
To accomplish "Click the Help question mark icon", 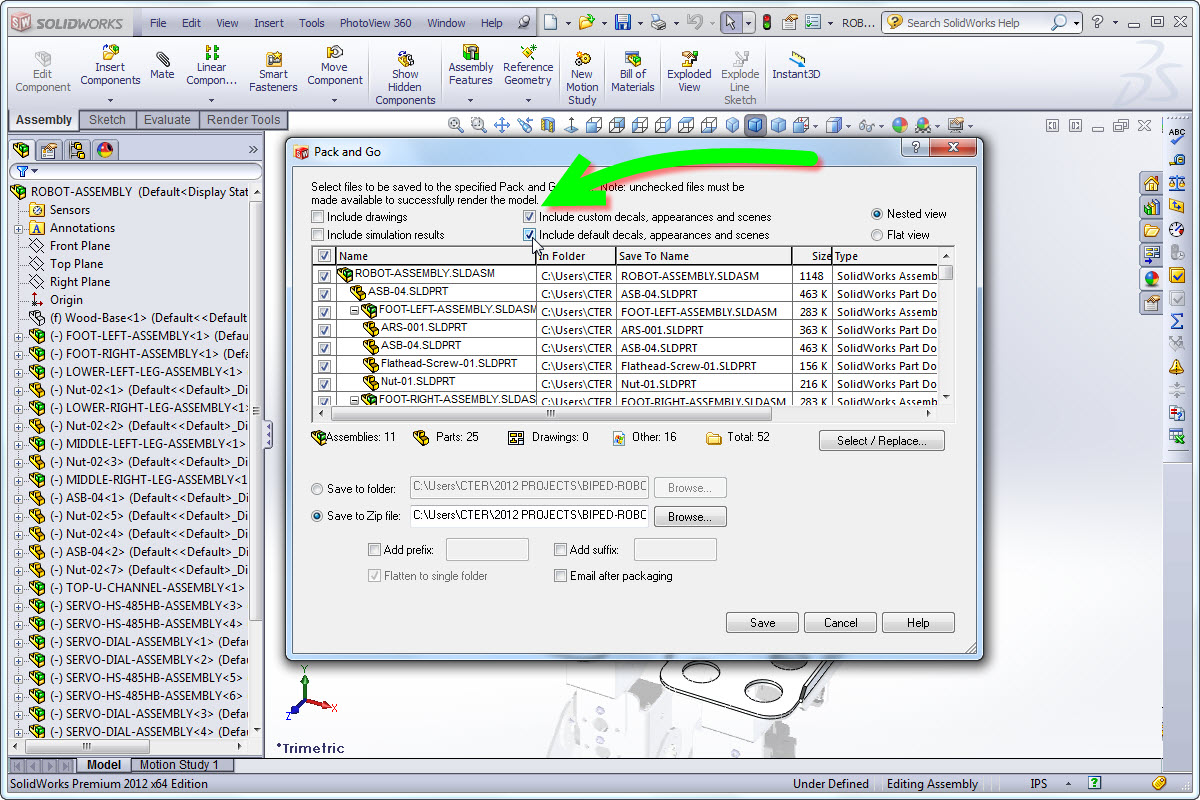I will pos(1099,22).
